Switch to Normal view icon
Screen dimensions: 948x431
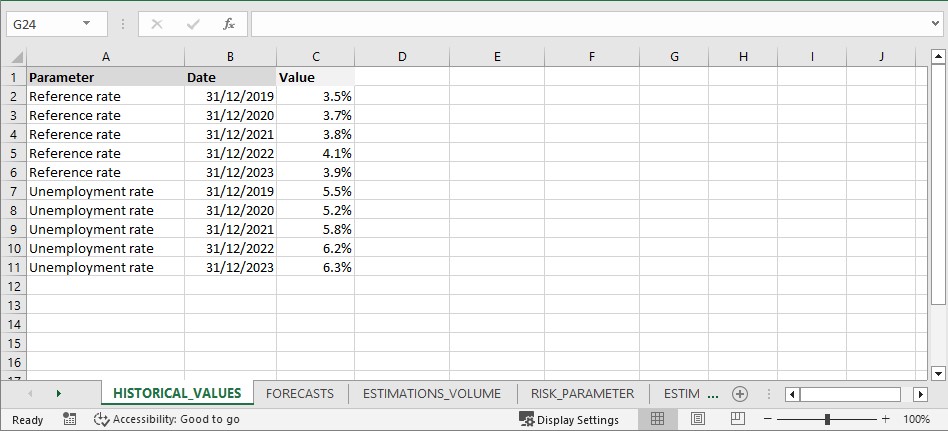pyautogui.click(x=657, y=418)
